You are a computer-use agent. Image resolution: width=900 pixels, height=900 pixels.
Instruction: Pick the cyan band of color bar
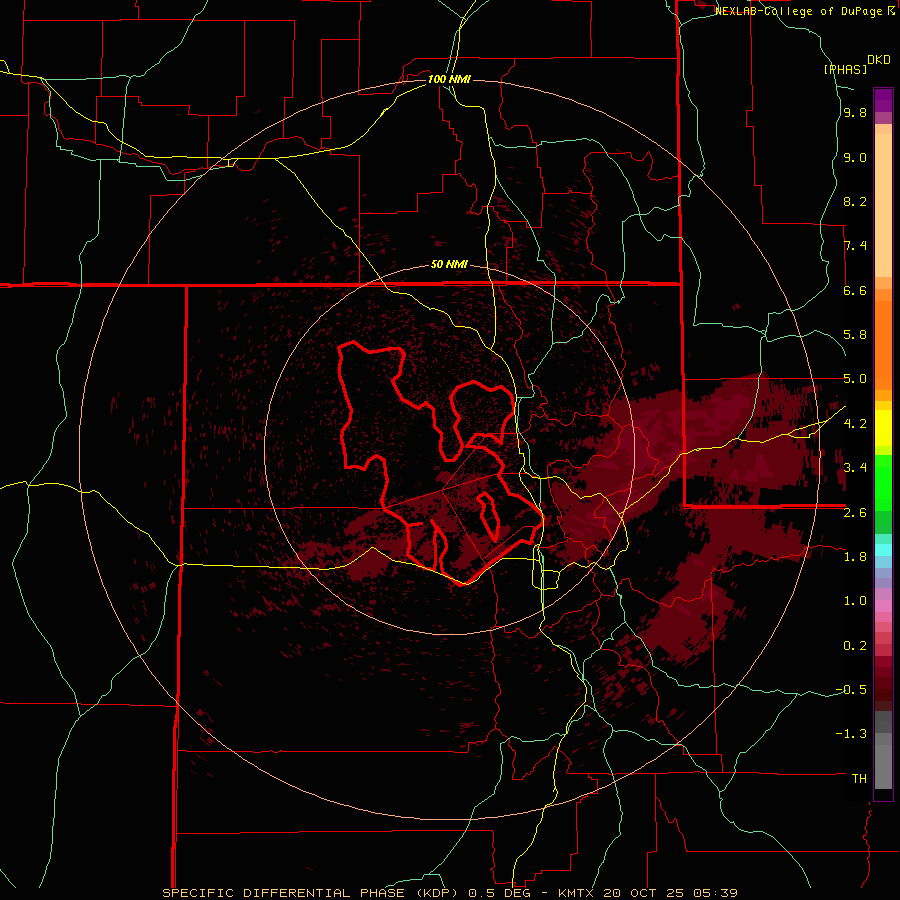pos(883,550)
